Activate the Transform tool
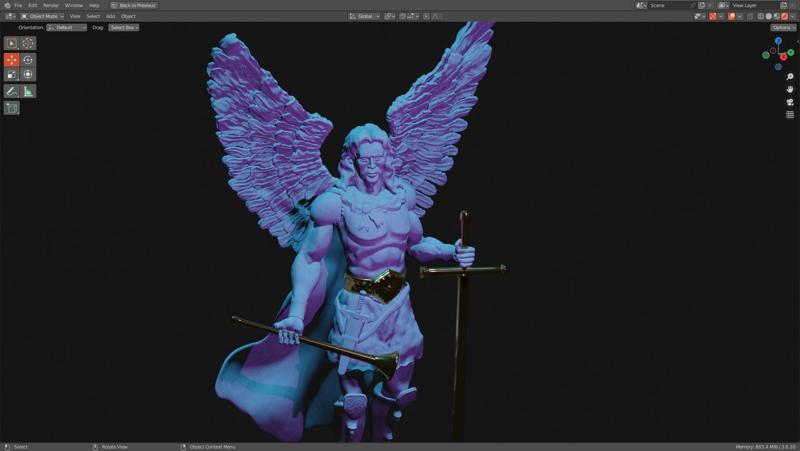800x451 pixels. [x=28, y=74]
